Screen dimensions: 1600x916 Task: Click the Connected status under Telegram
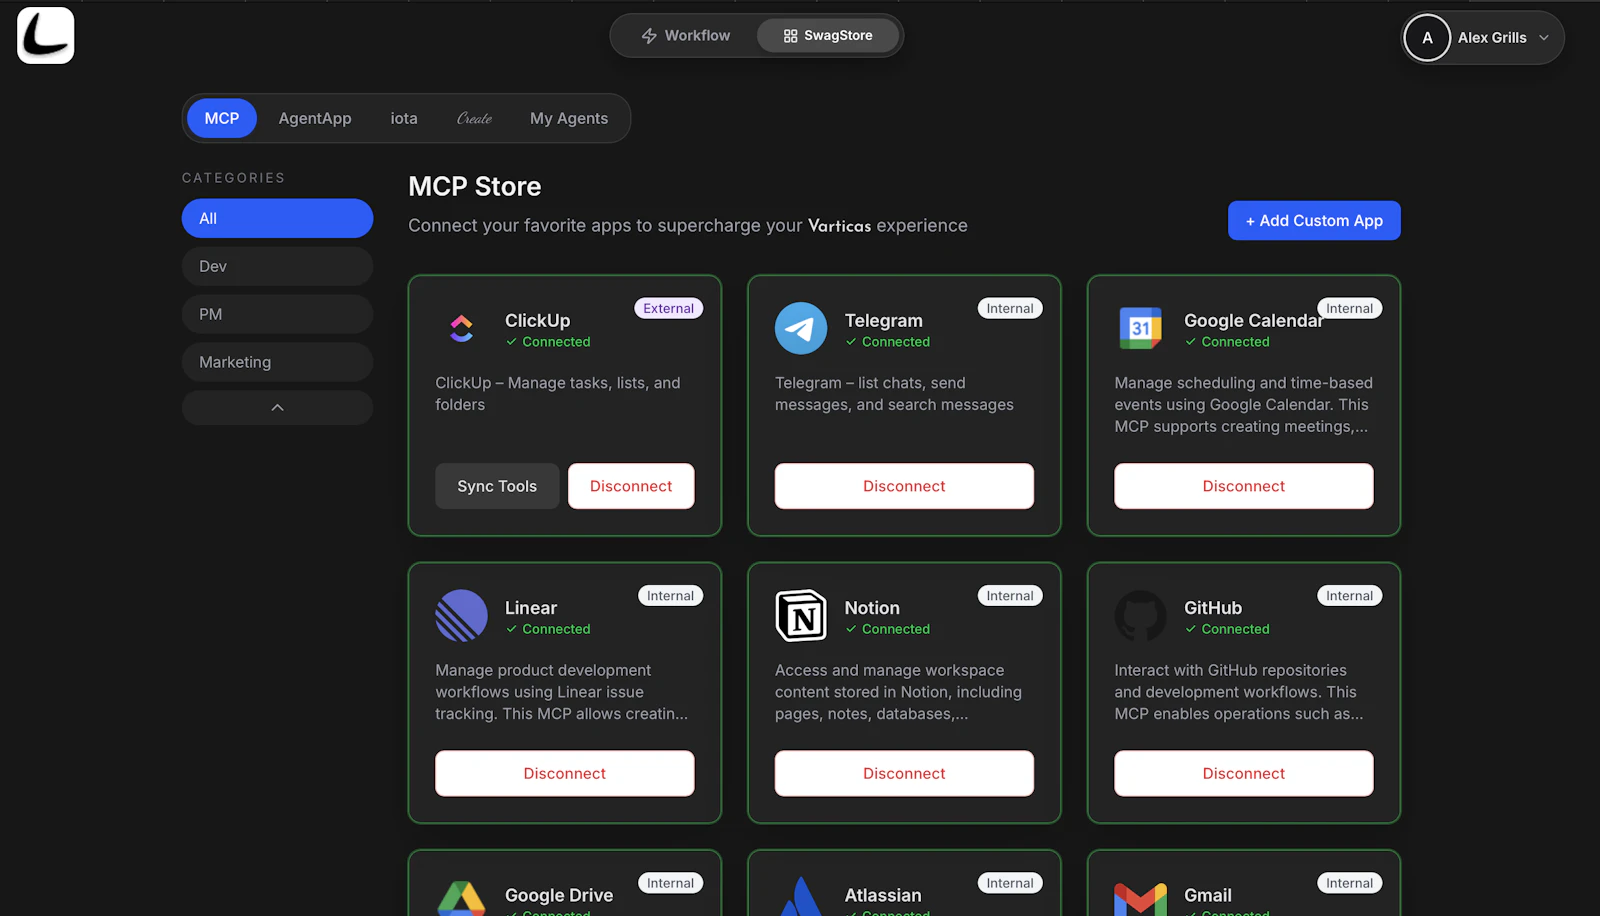[x=888, y=342]
